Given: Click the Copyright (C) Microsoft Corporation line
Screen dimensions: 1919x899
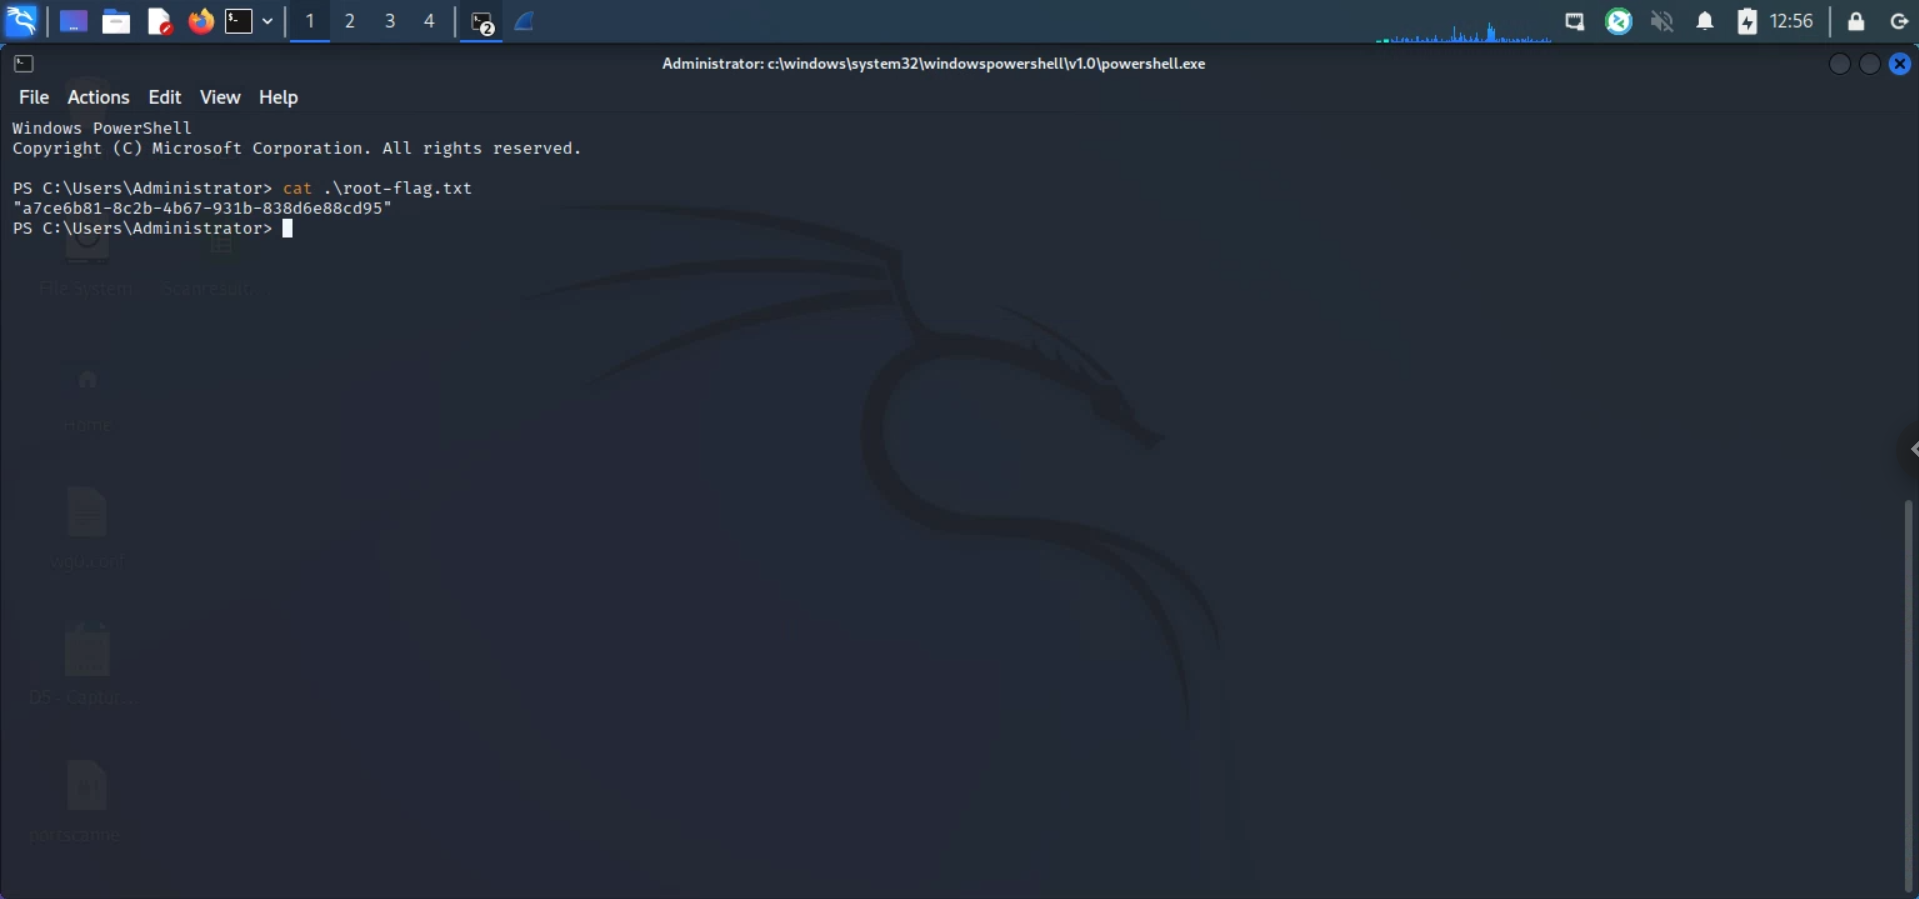Looking at the screenshot, I should click(x=297, y=148).
